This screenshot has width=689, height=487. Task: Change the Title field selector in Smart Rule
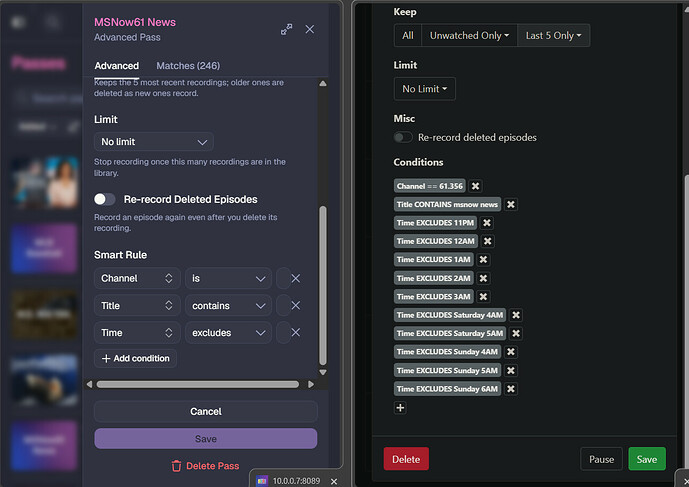137,305
